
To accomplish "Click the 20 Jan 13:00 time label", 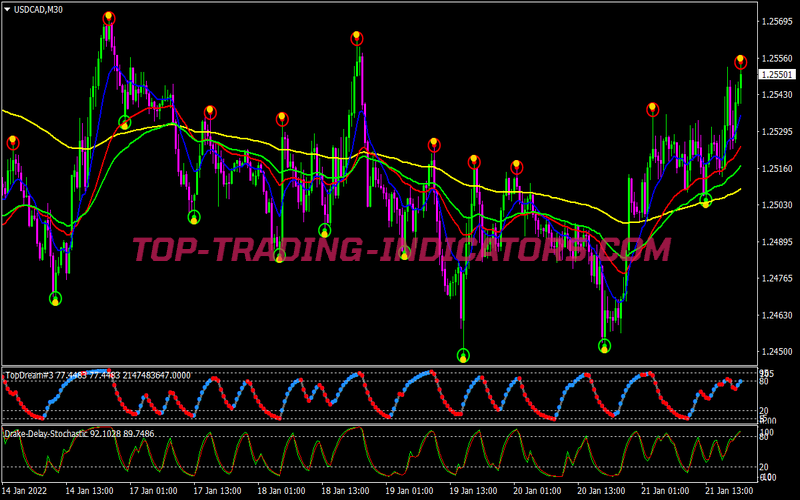I will coord(601,491).
